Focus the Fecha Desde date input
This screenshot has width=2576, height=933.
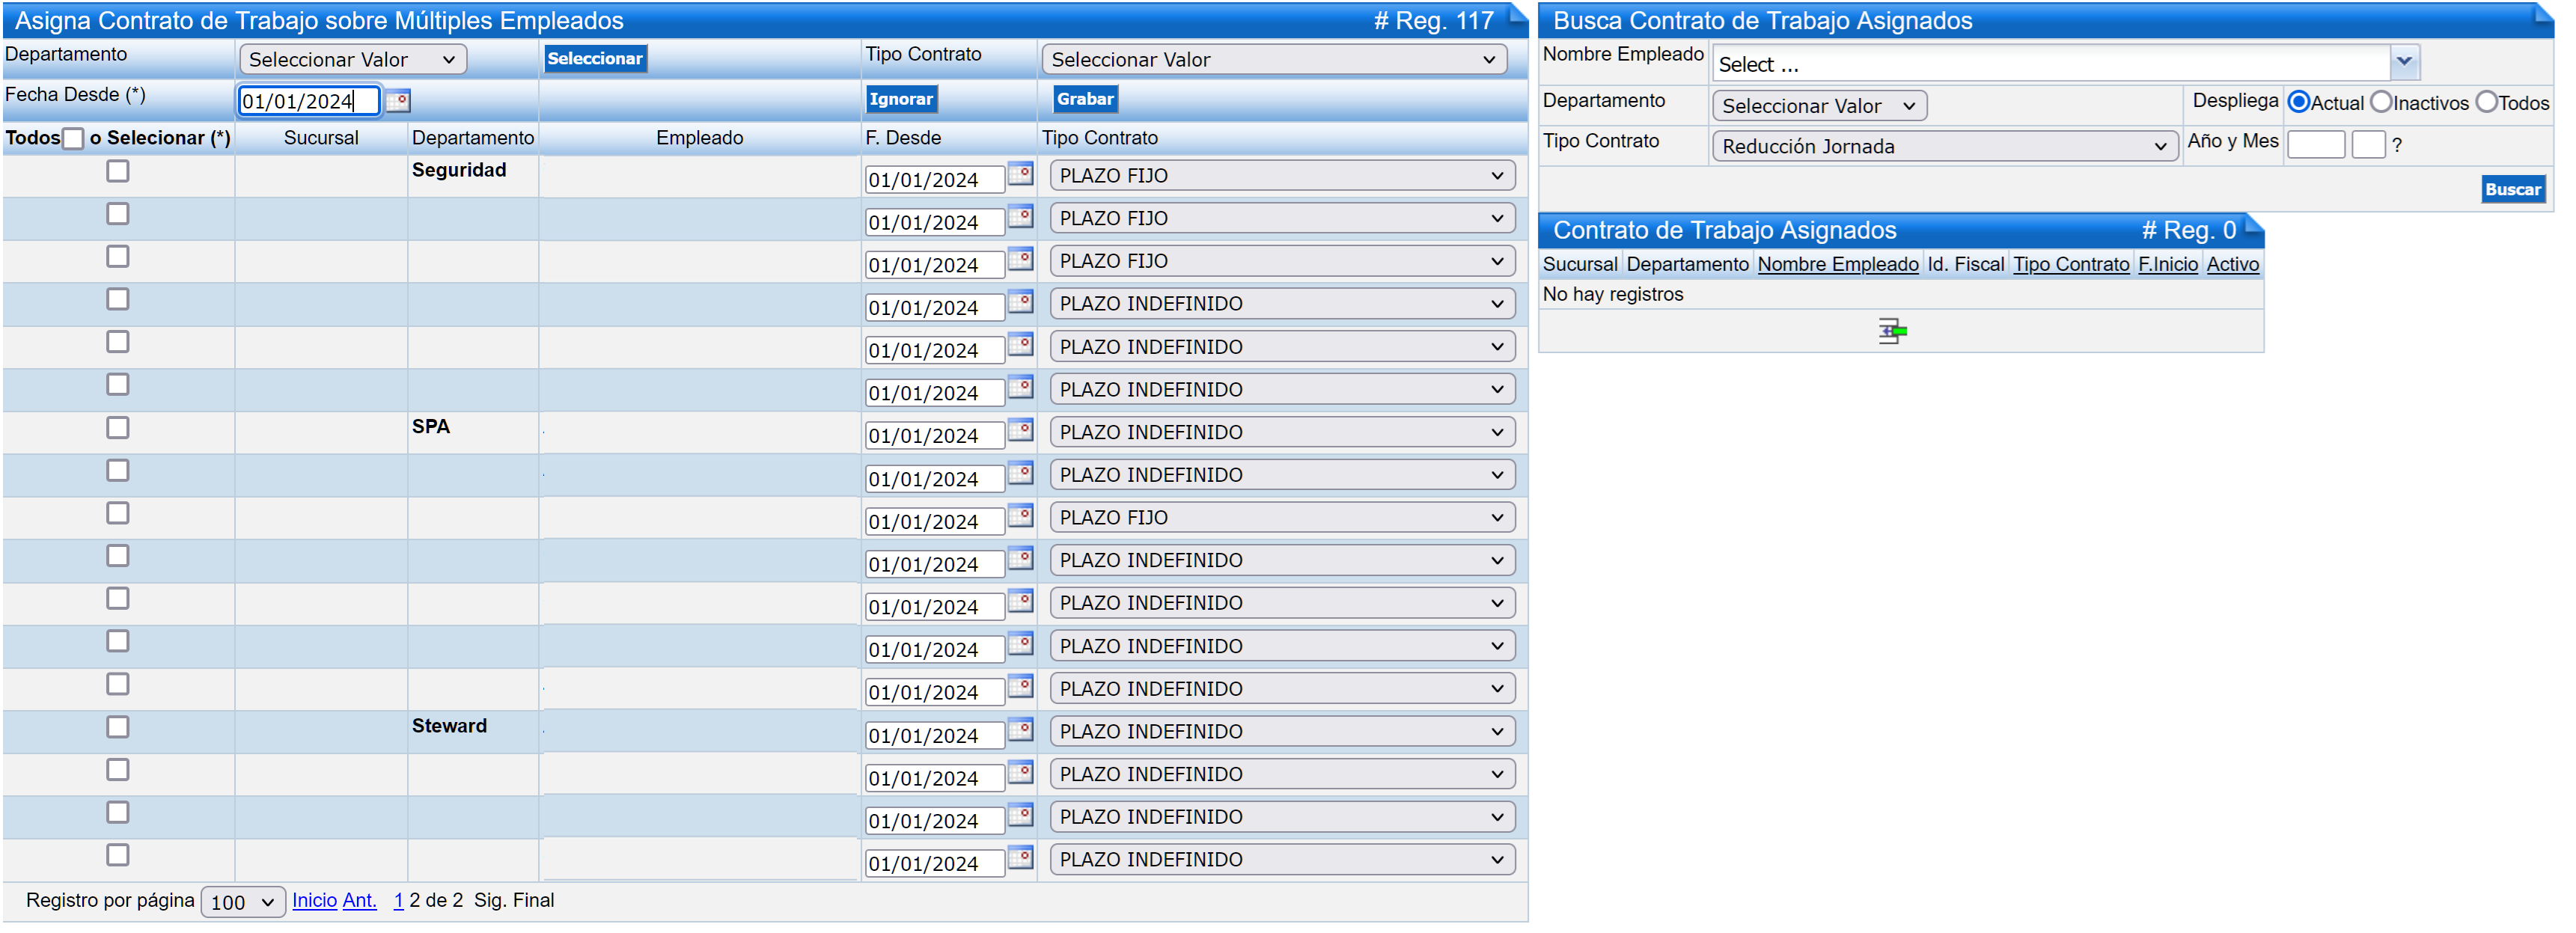(x=308, y=101)
